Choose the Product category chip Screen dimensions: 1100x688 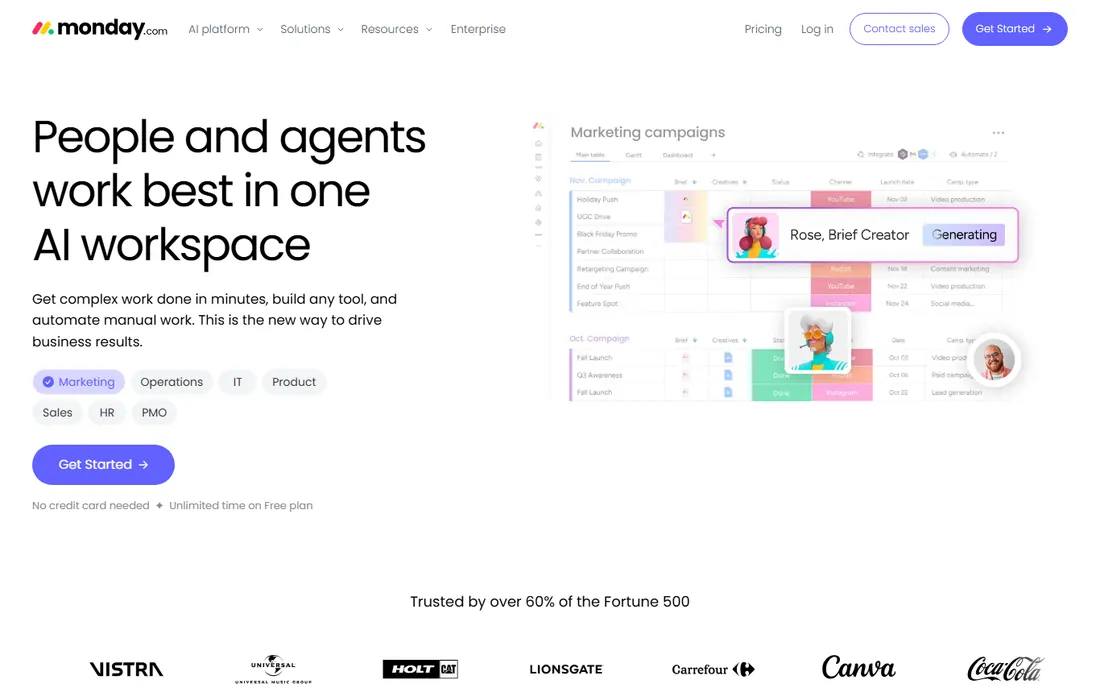point(294,382)
